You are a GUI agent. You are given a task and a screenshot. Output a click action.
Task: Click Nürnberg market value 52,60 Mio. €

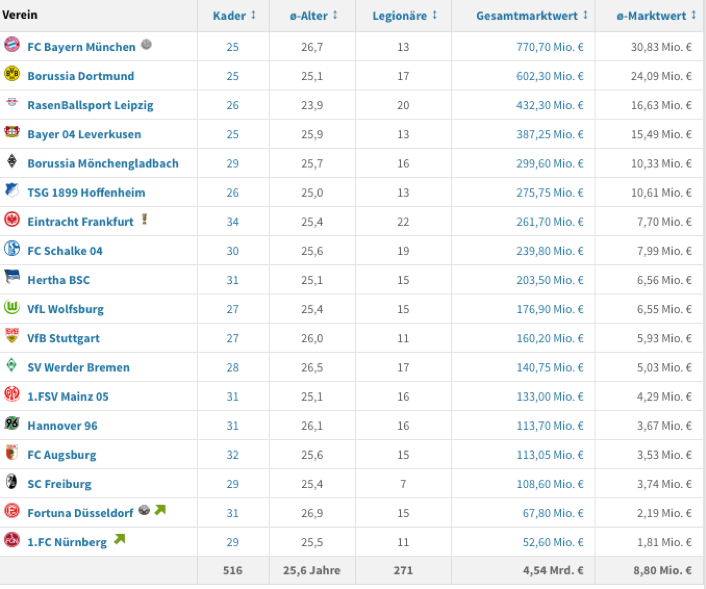click(x=553, y=542)
